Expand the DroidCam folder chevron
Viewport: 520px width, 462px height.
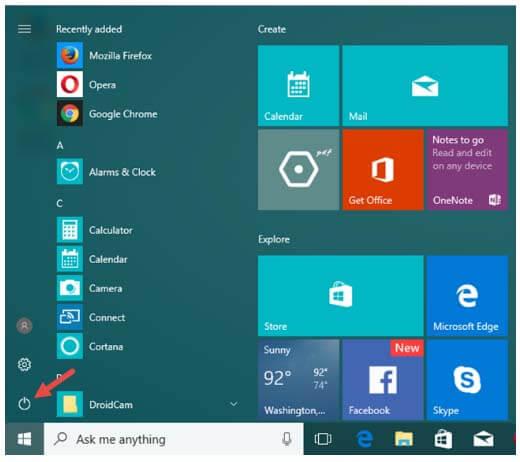(234, 404)
